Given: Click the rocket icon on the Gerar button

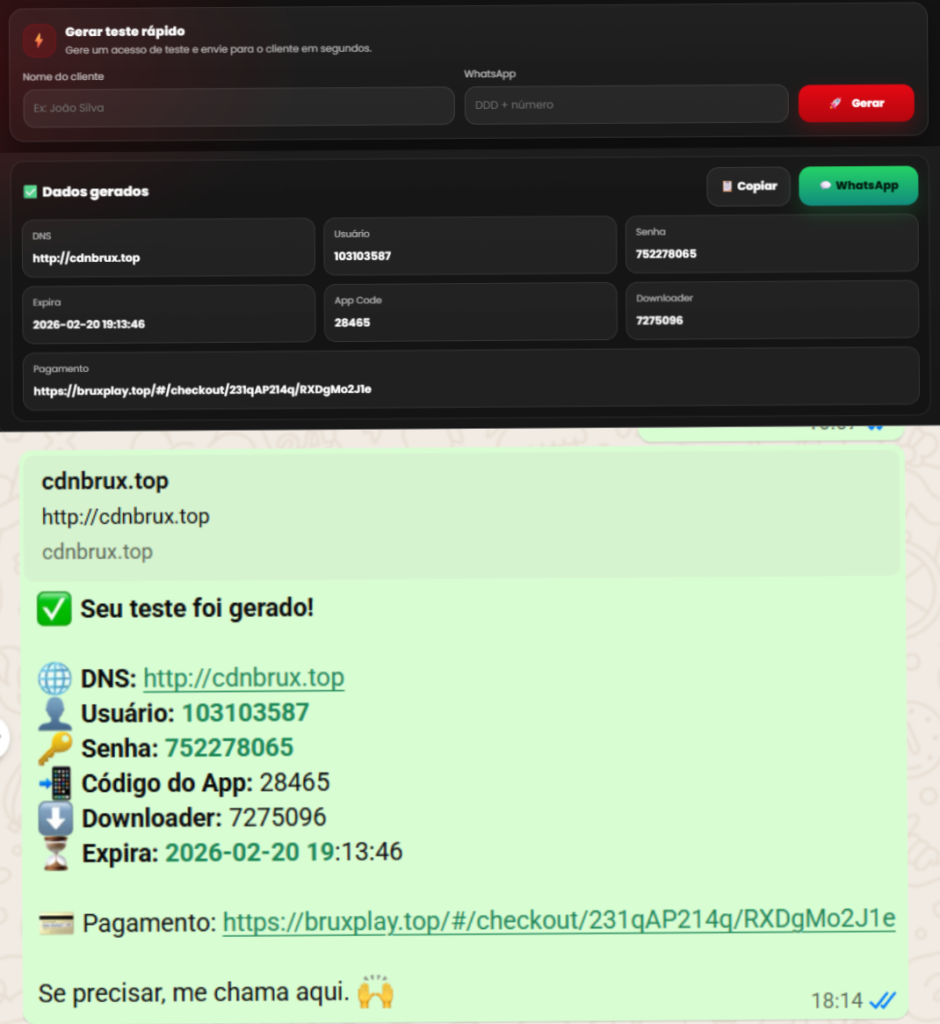Looking at the screenshot, I should click(x=835, y=103).
